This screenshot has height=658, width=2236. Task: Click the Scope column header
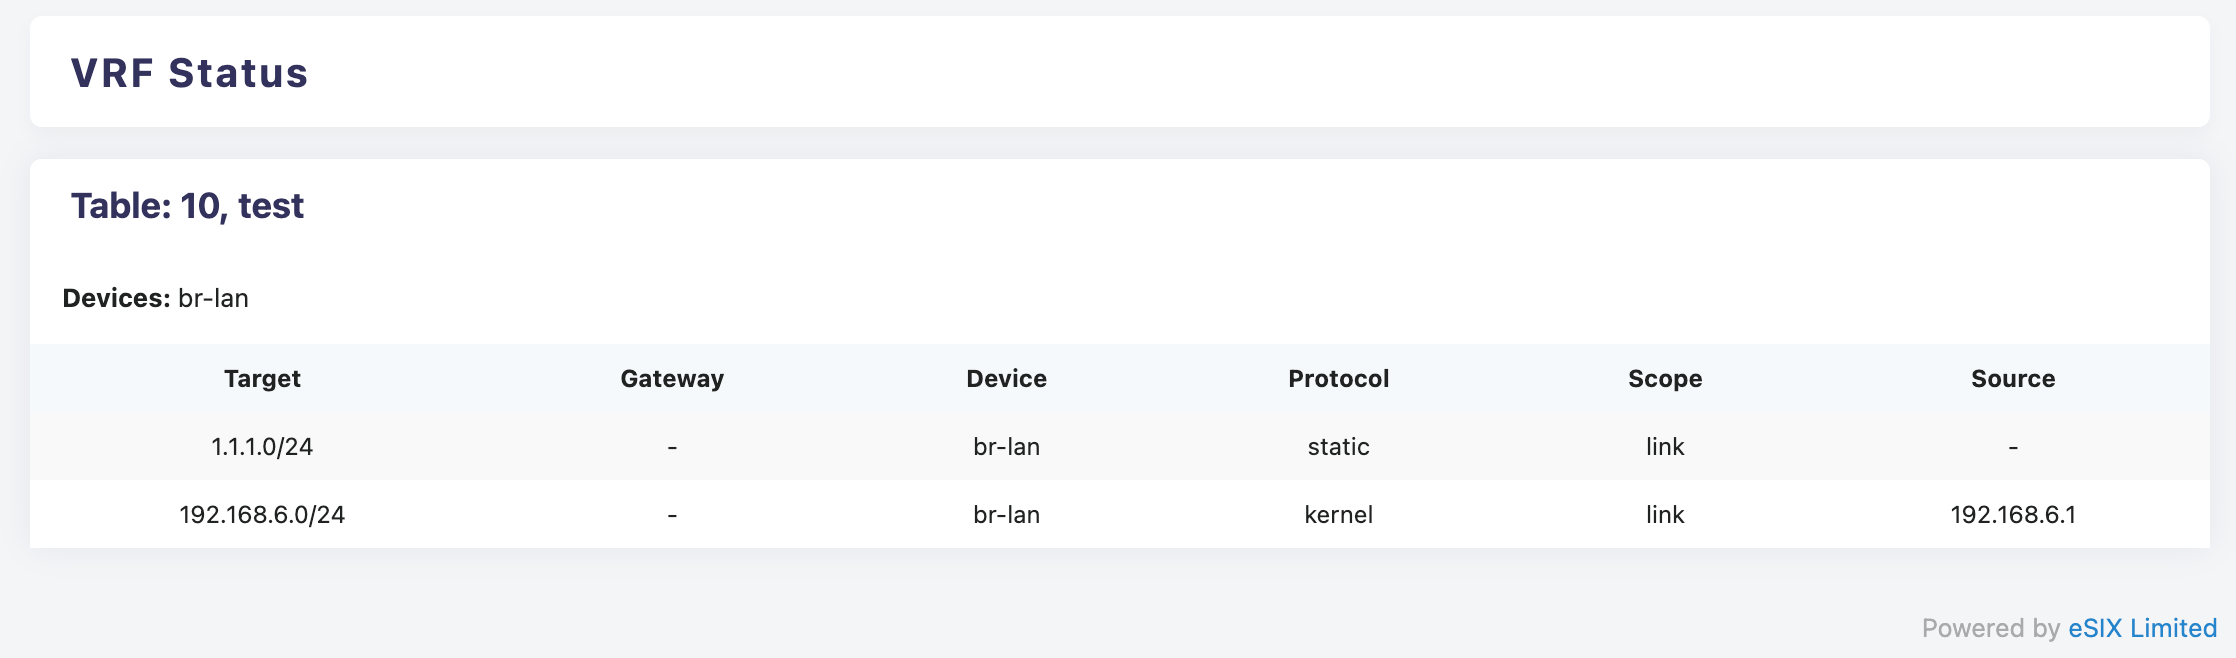[1665, 379]
